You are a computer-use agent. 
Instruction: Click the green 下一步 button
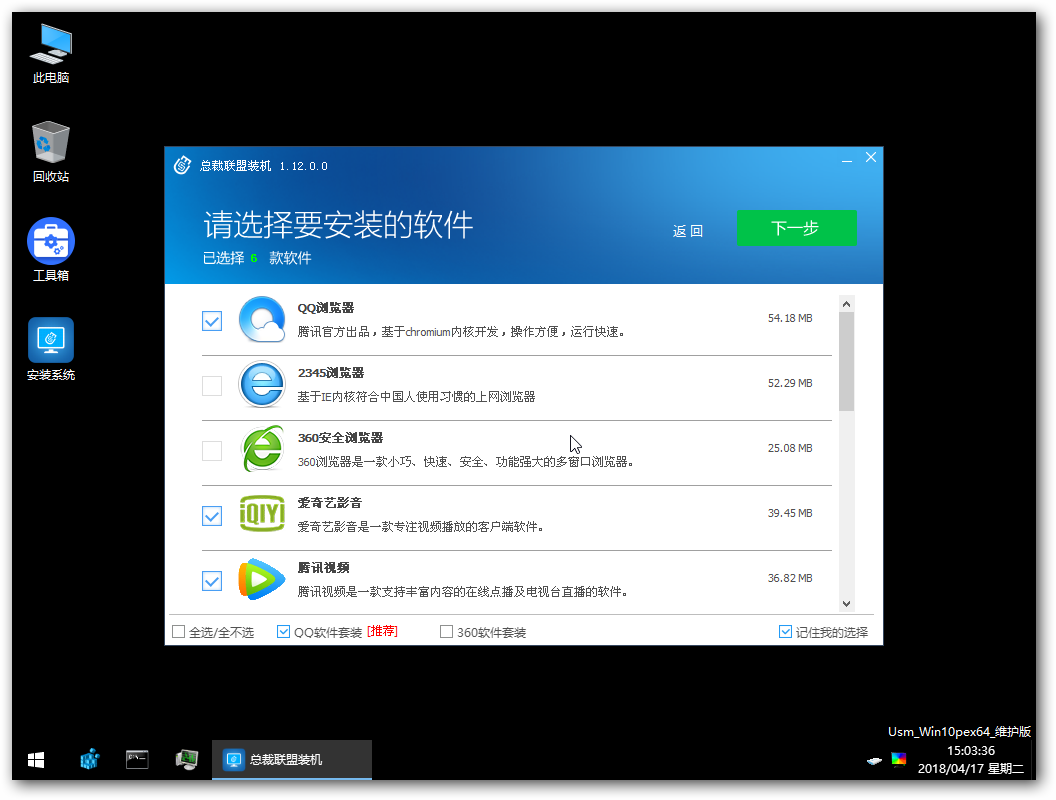point(797,228)
